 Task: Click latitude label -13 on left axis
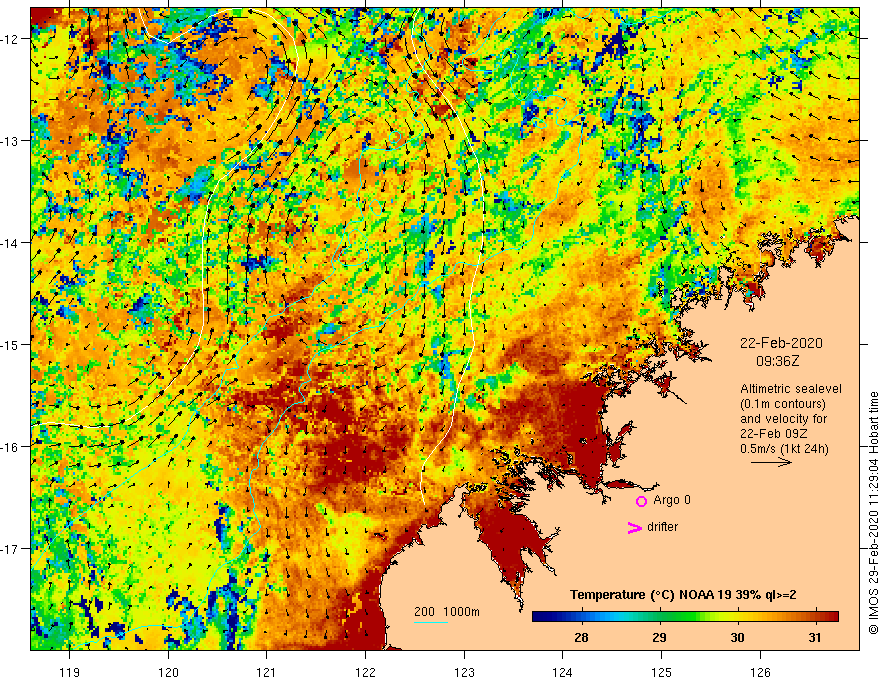pyautogui.click(x=11, y=141)
